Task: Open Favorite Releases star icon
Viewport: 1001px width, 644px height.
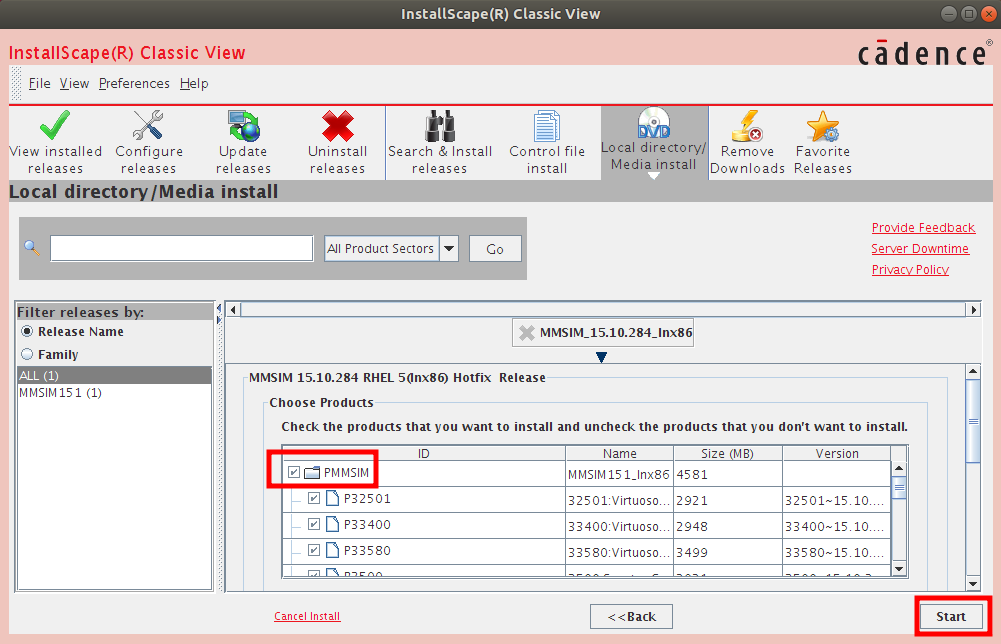Action: [x=822, y=126]
